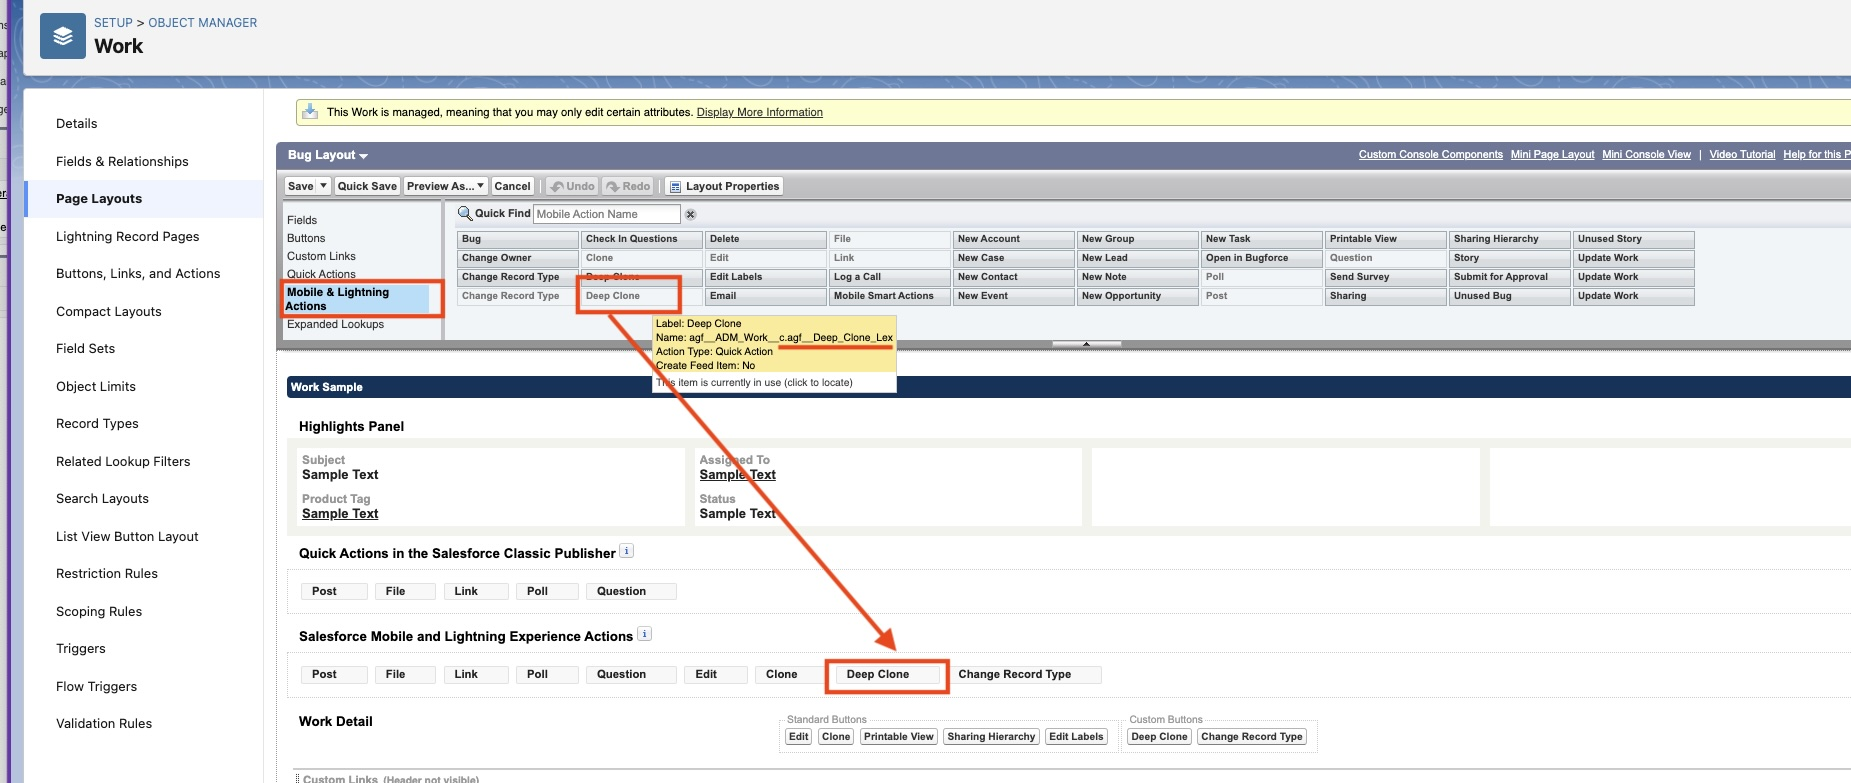Select Expanded Lookups palette category

click(335, 324)
